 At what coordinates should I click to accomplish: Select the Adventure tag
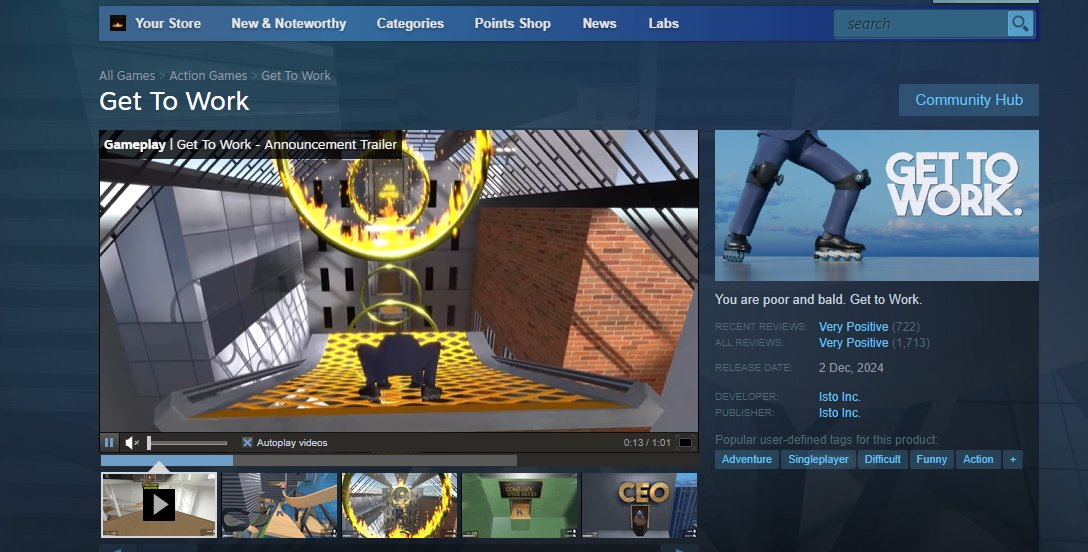tap(747, 459)
